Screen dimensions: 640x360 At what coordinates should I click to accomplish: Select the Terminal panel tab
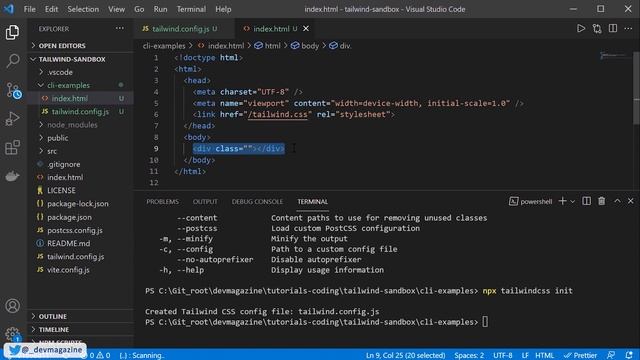312,202
